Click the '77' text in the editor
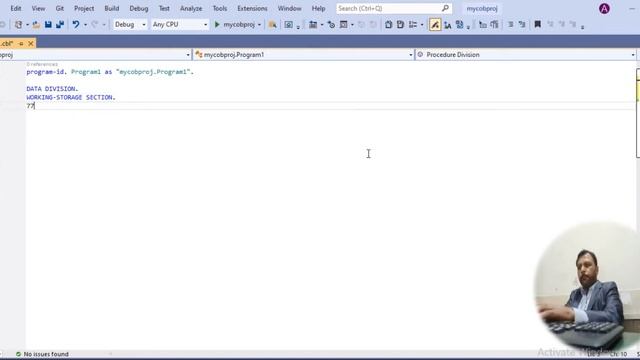Image resolution: width=640 pixels, height=360 pixels. click(31, 106)
